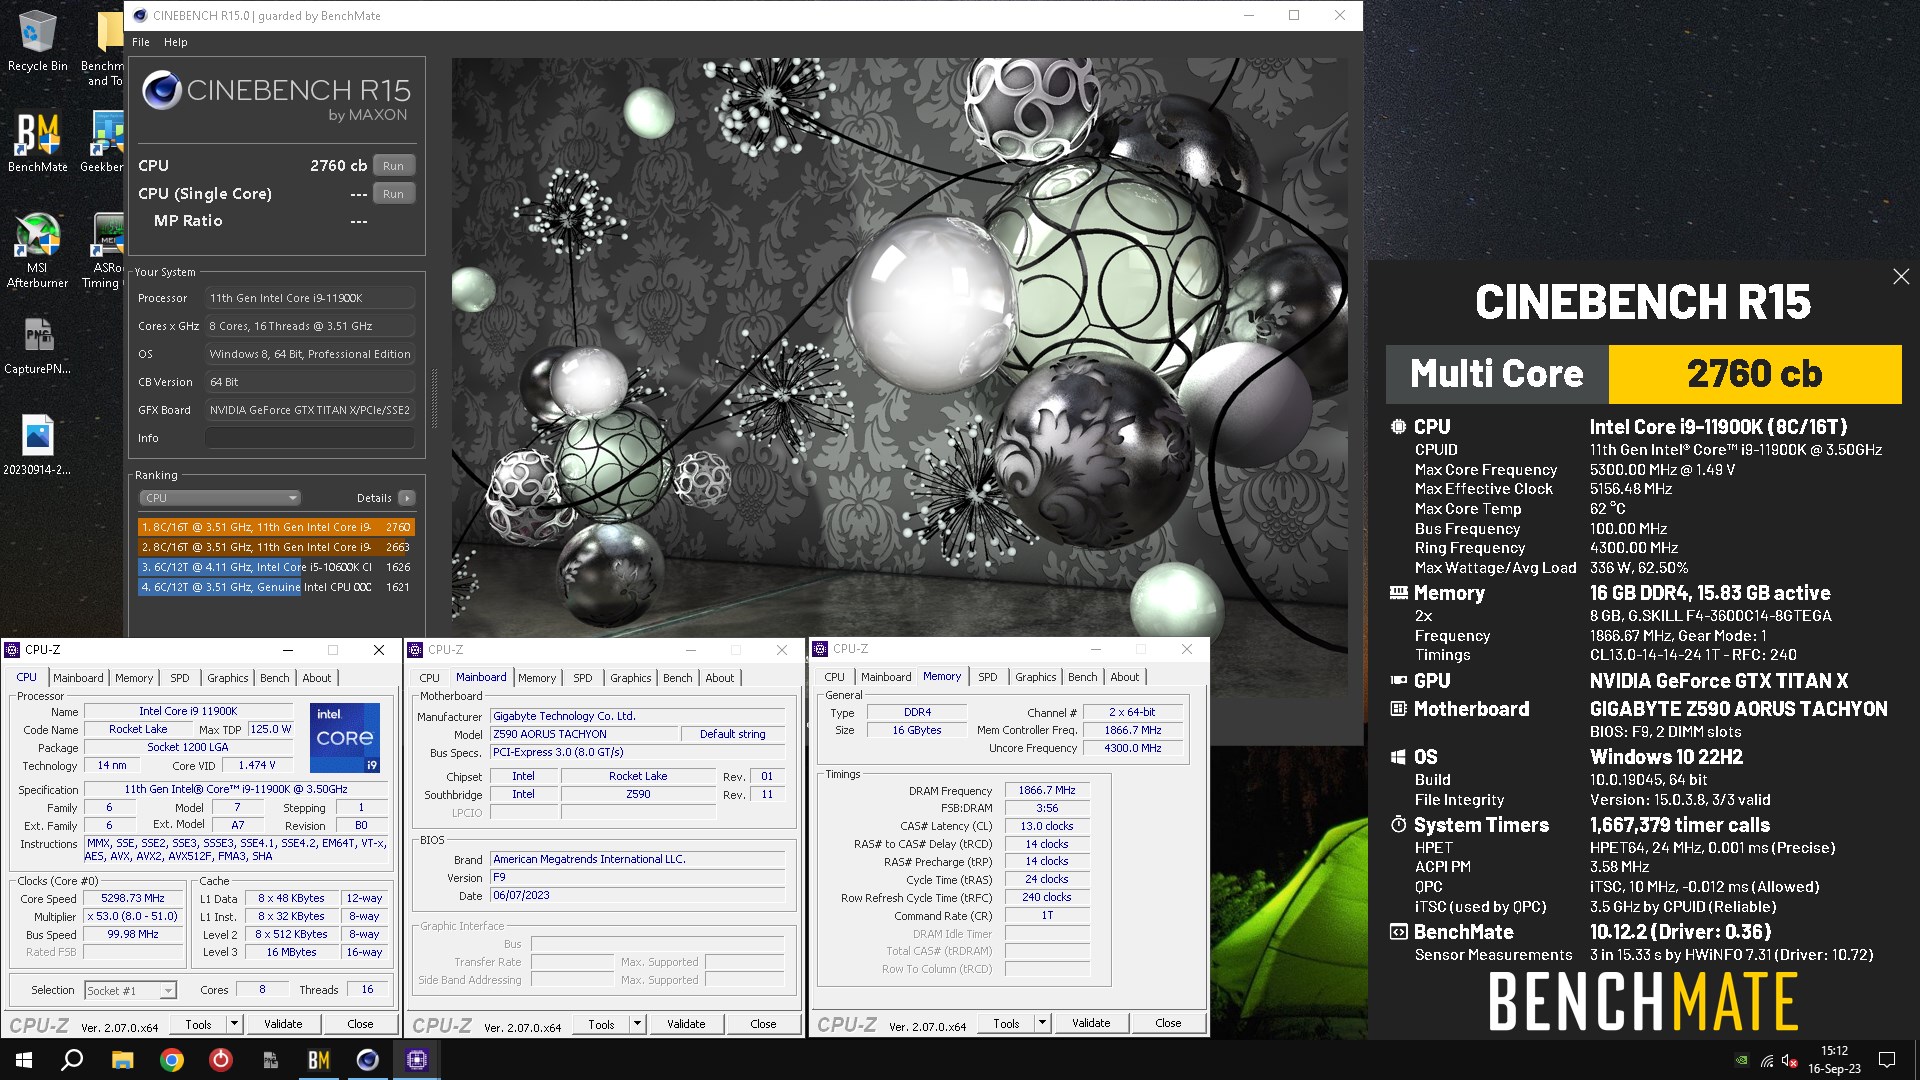Select ranking row two scoring 2663
The width and height of the screenshot is (1920, 1080).
(x=276, y=547)
